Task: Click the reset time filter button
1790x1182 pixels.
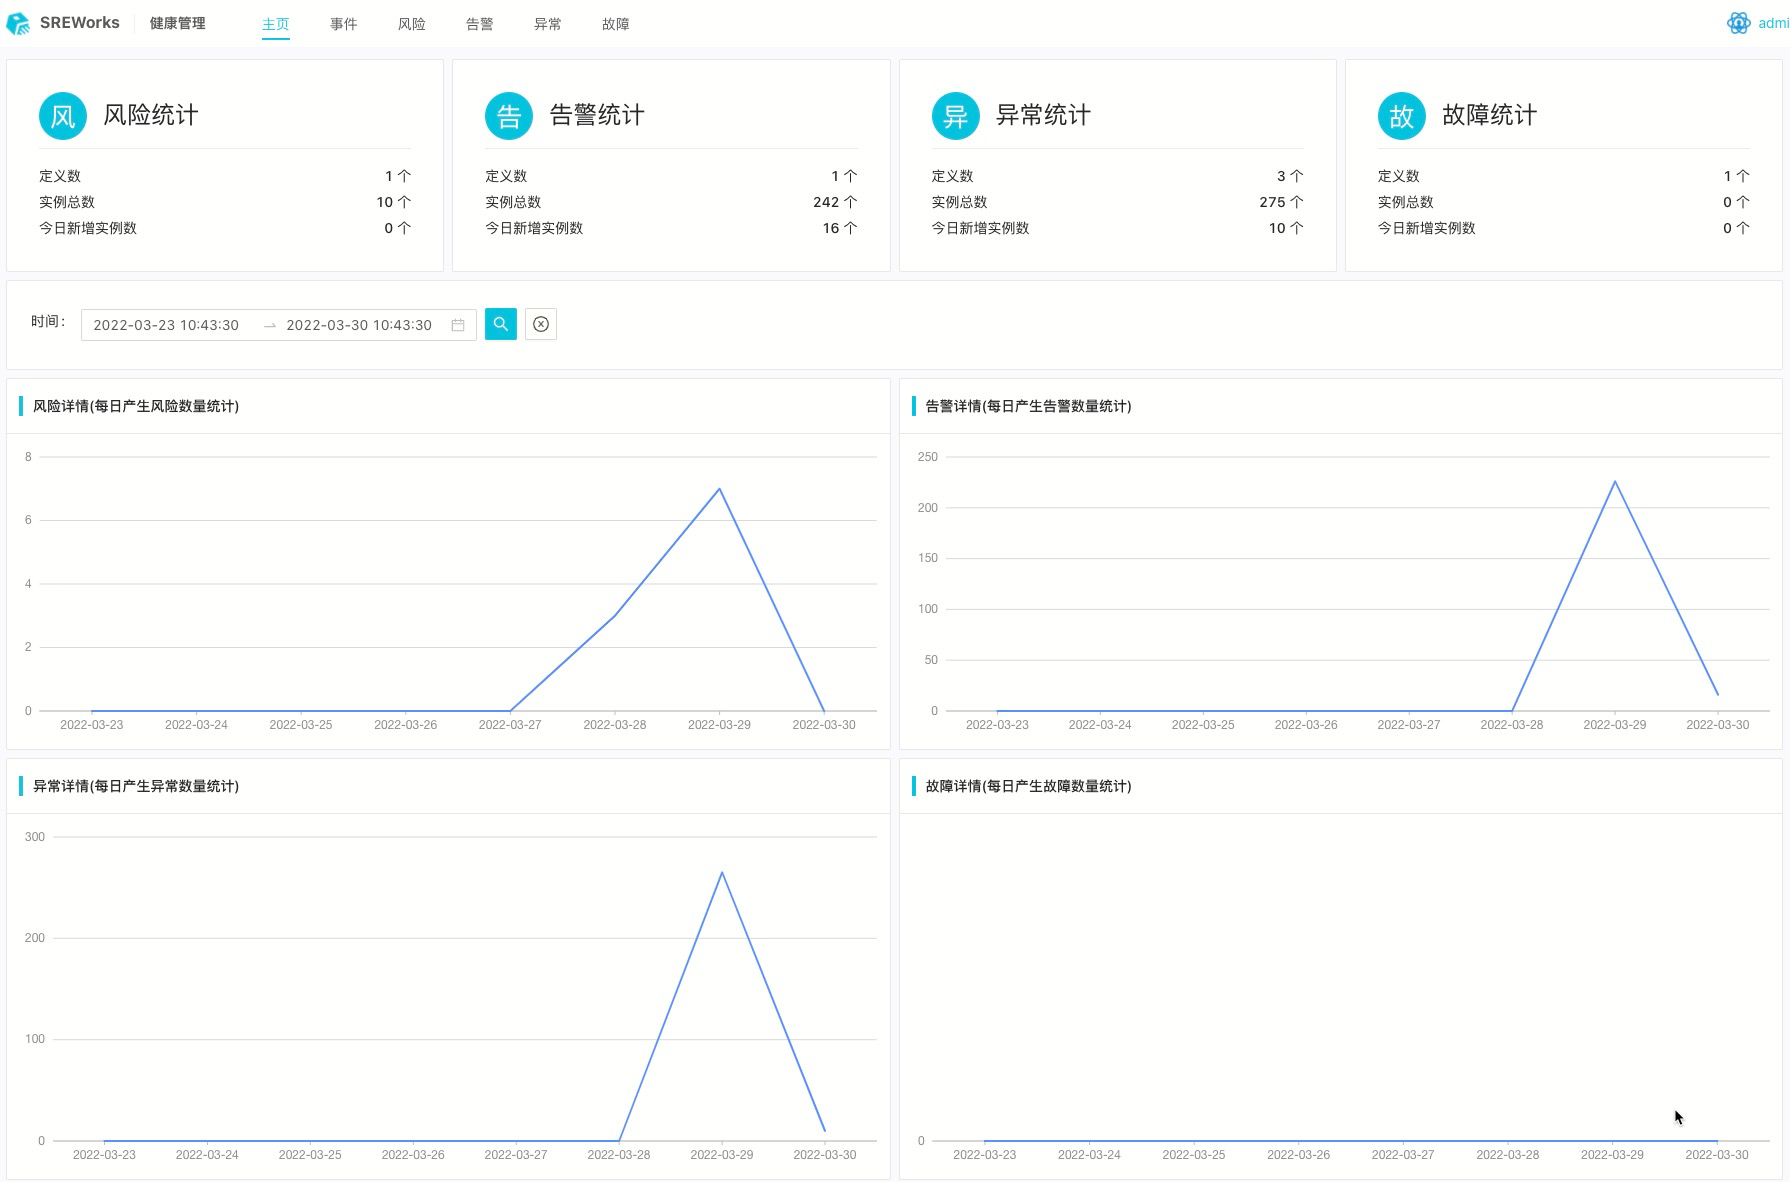Action: (x=541, y=324)
